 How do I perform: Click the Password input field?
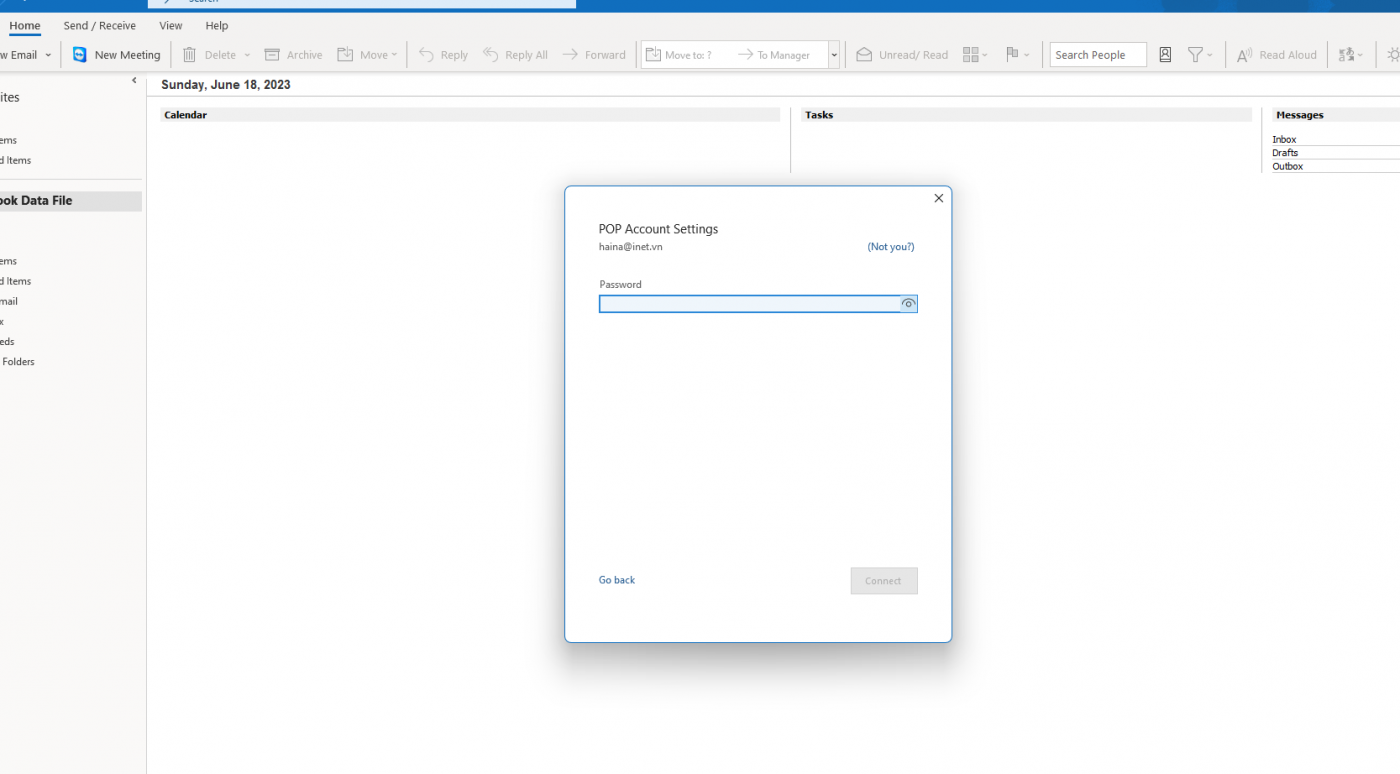[x=748, y=304]
